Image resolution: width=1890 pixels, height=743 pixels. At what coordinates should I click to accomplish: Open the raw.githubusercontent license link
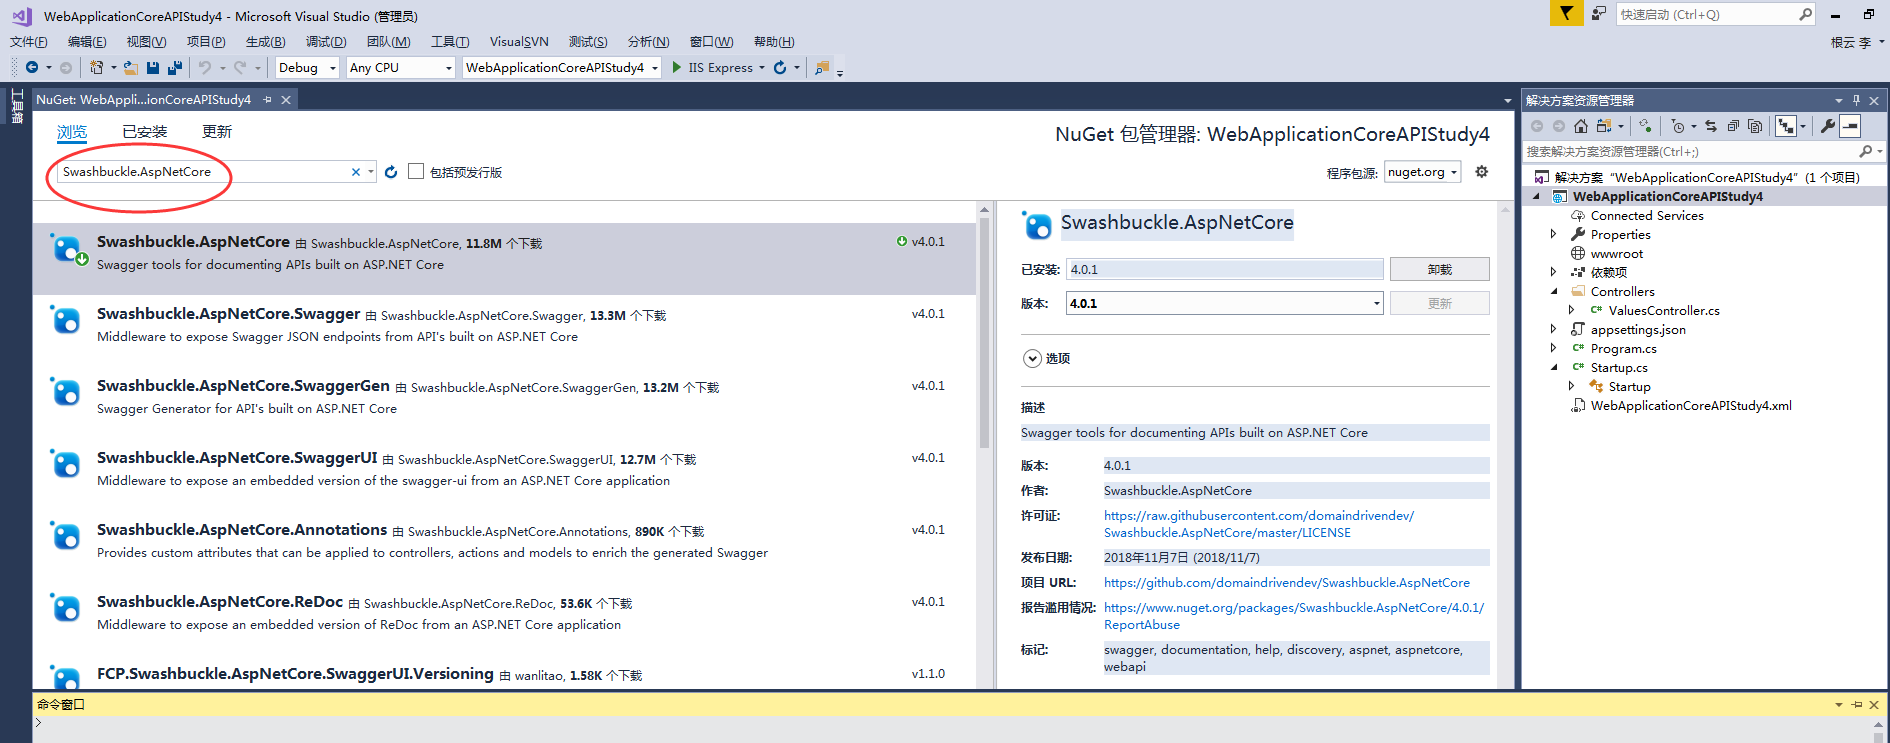click(1259, 524)
